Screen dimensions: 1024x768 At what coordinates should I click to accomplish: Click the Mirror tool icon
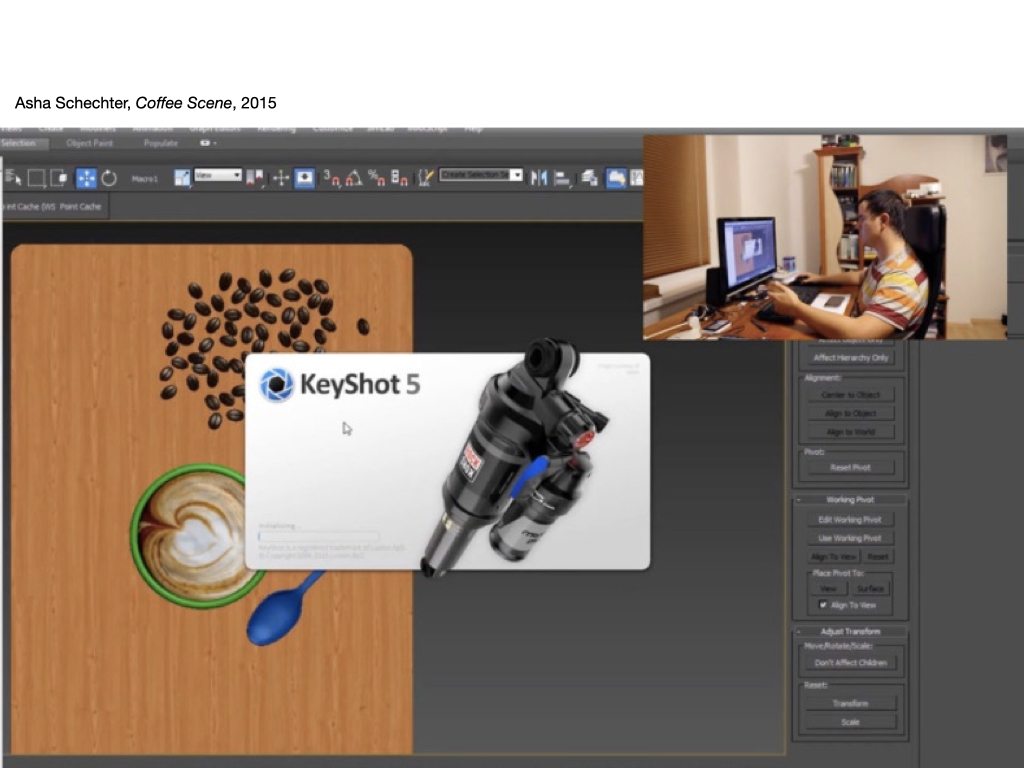click(x=538, y=178)
